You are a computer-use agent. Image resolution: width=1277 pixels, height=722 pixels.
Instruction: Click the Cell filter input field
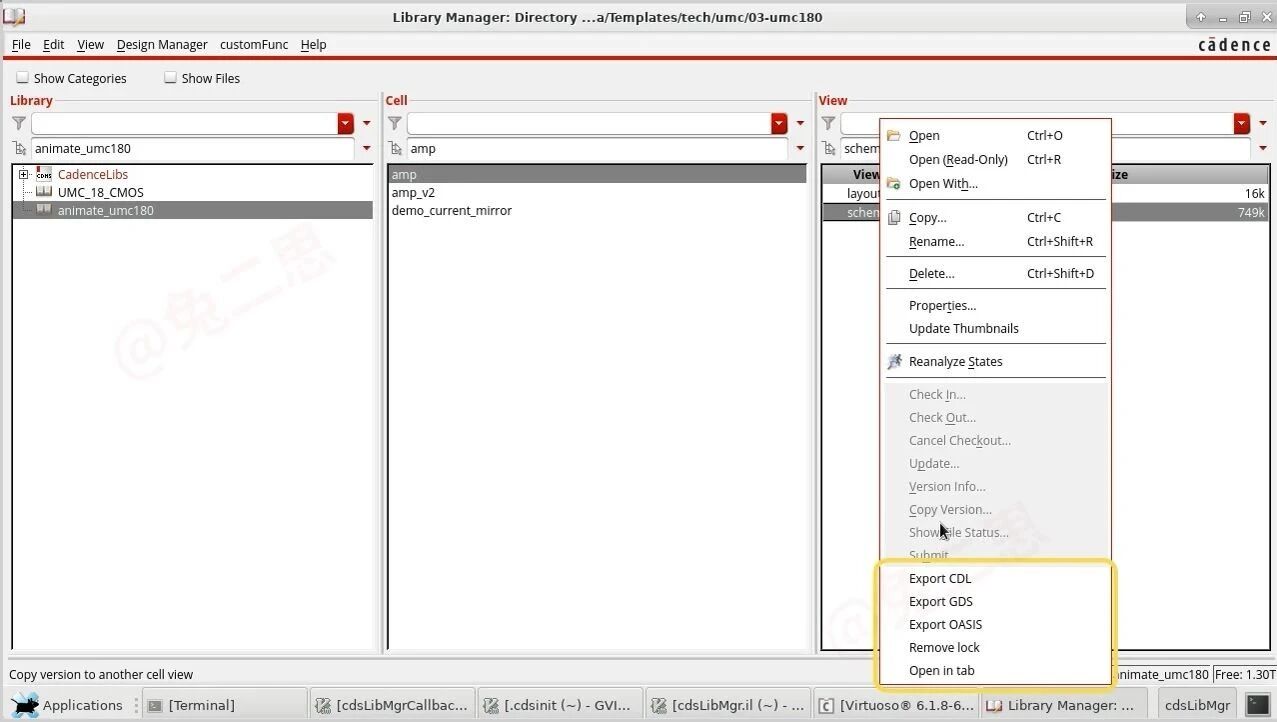(x=589, y=123)
